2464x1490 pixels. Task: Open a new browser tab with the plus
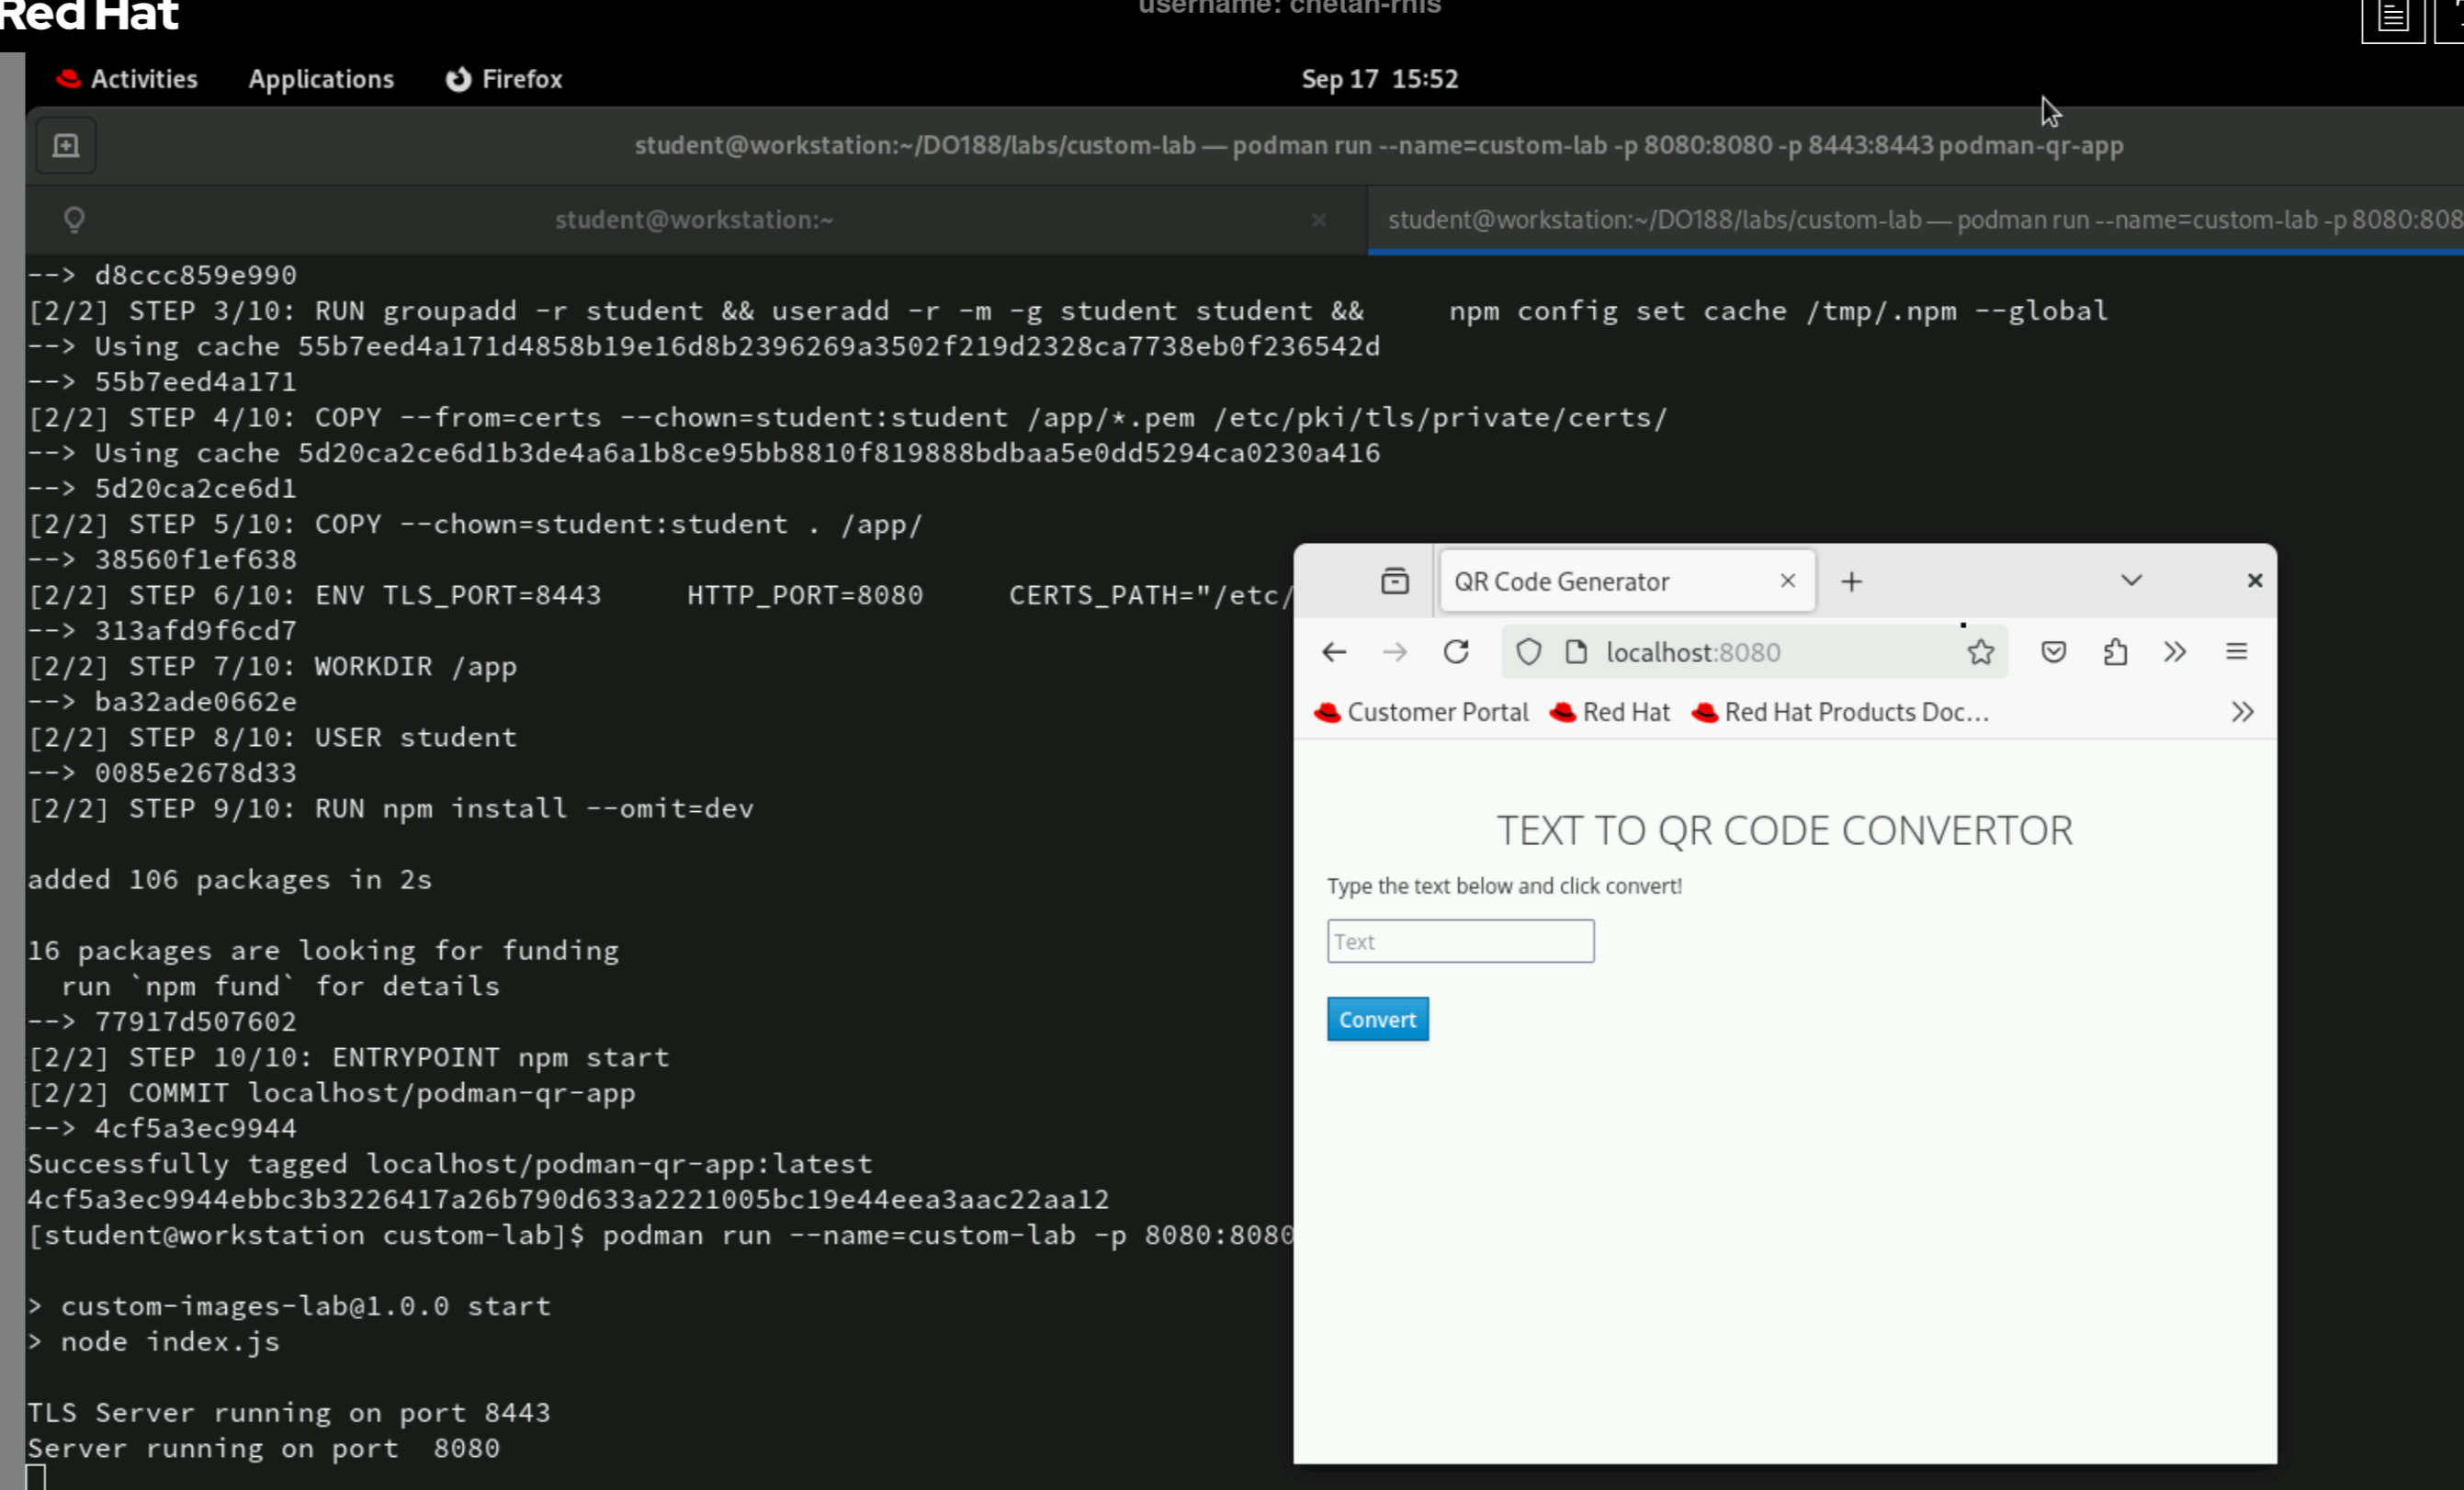[1851, 580]
